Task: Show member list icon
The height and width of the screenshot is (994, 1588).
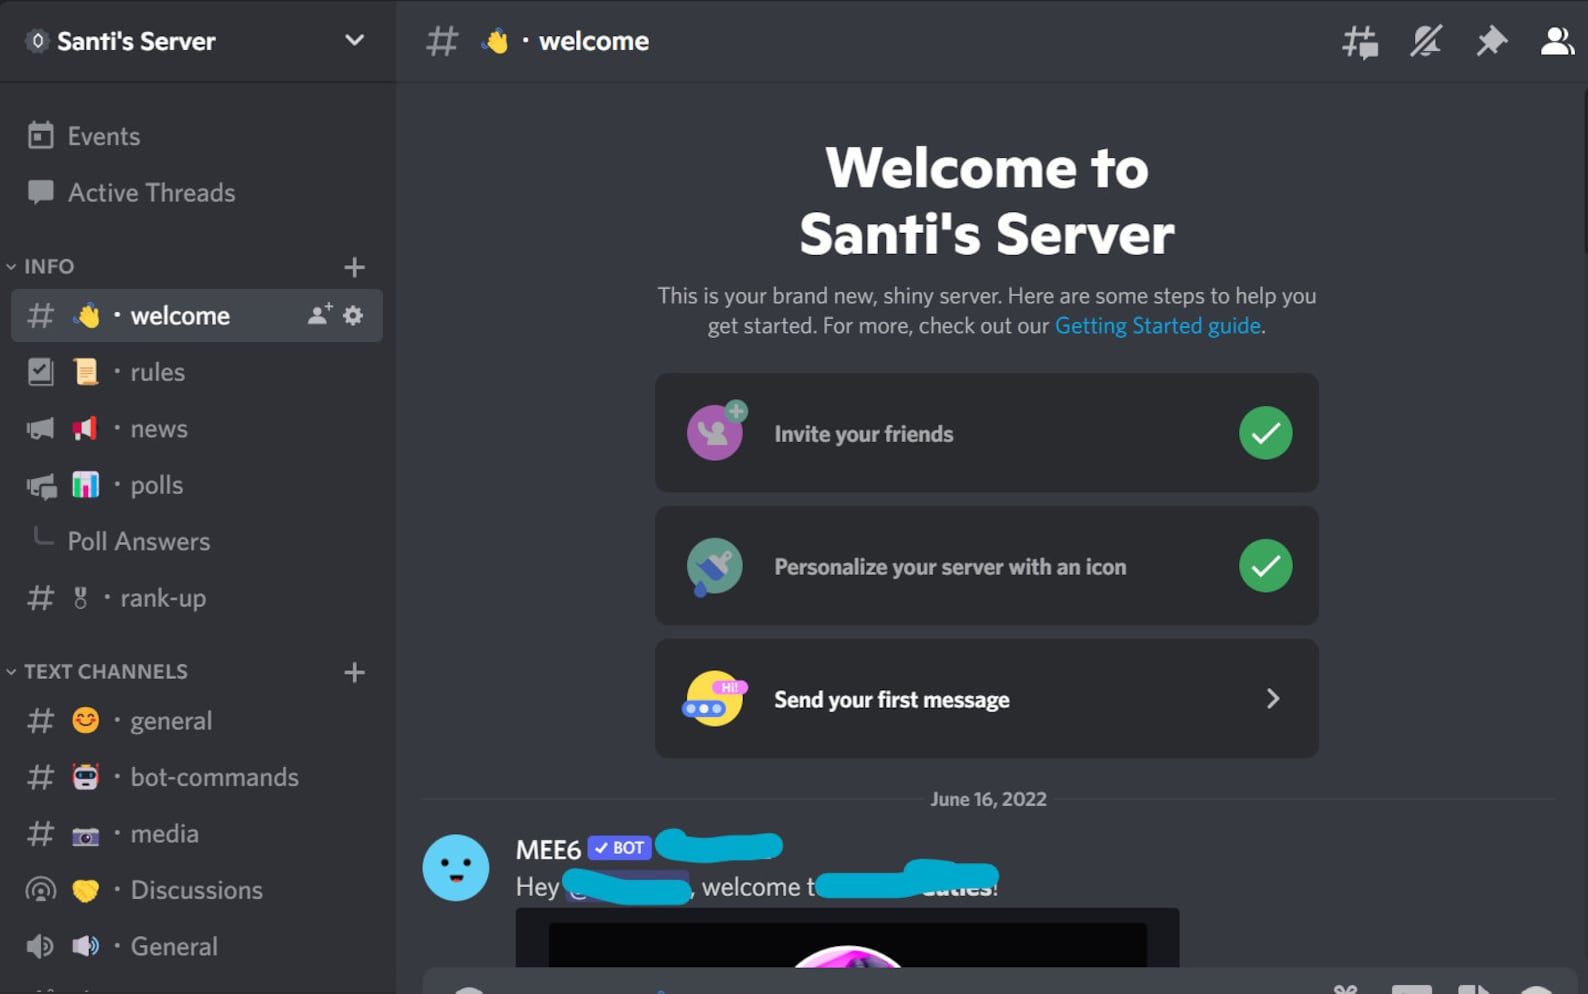Action: pyautogui.click(x=1557, y=41)
